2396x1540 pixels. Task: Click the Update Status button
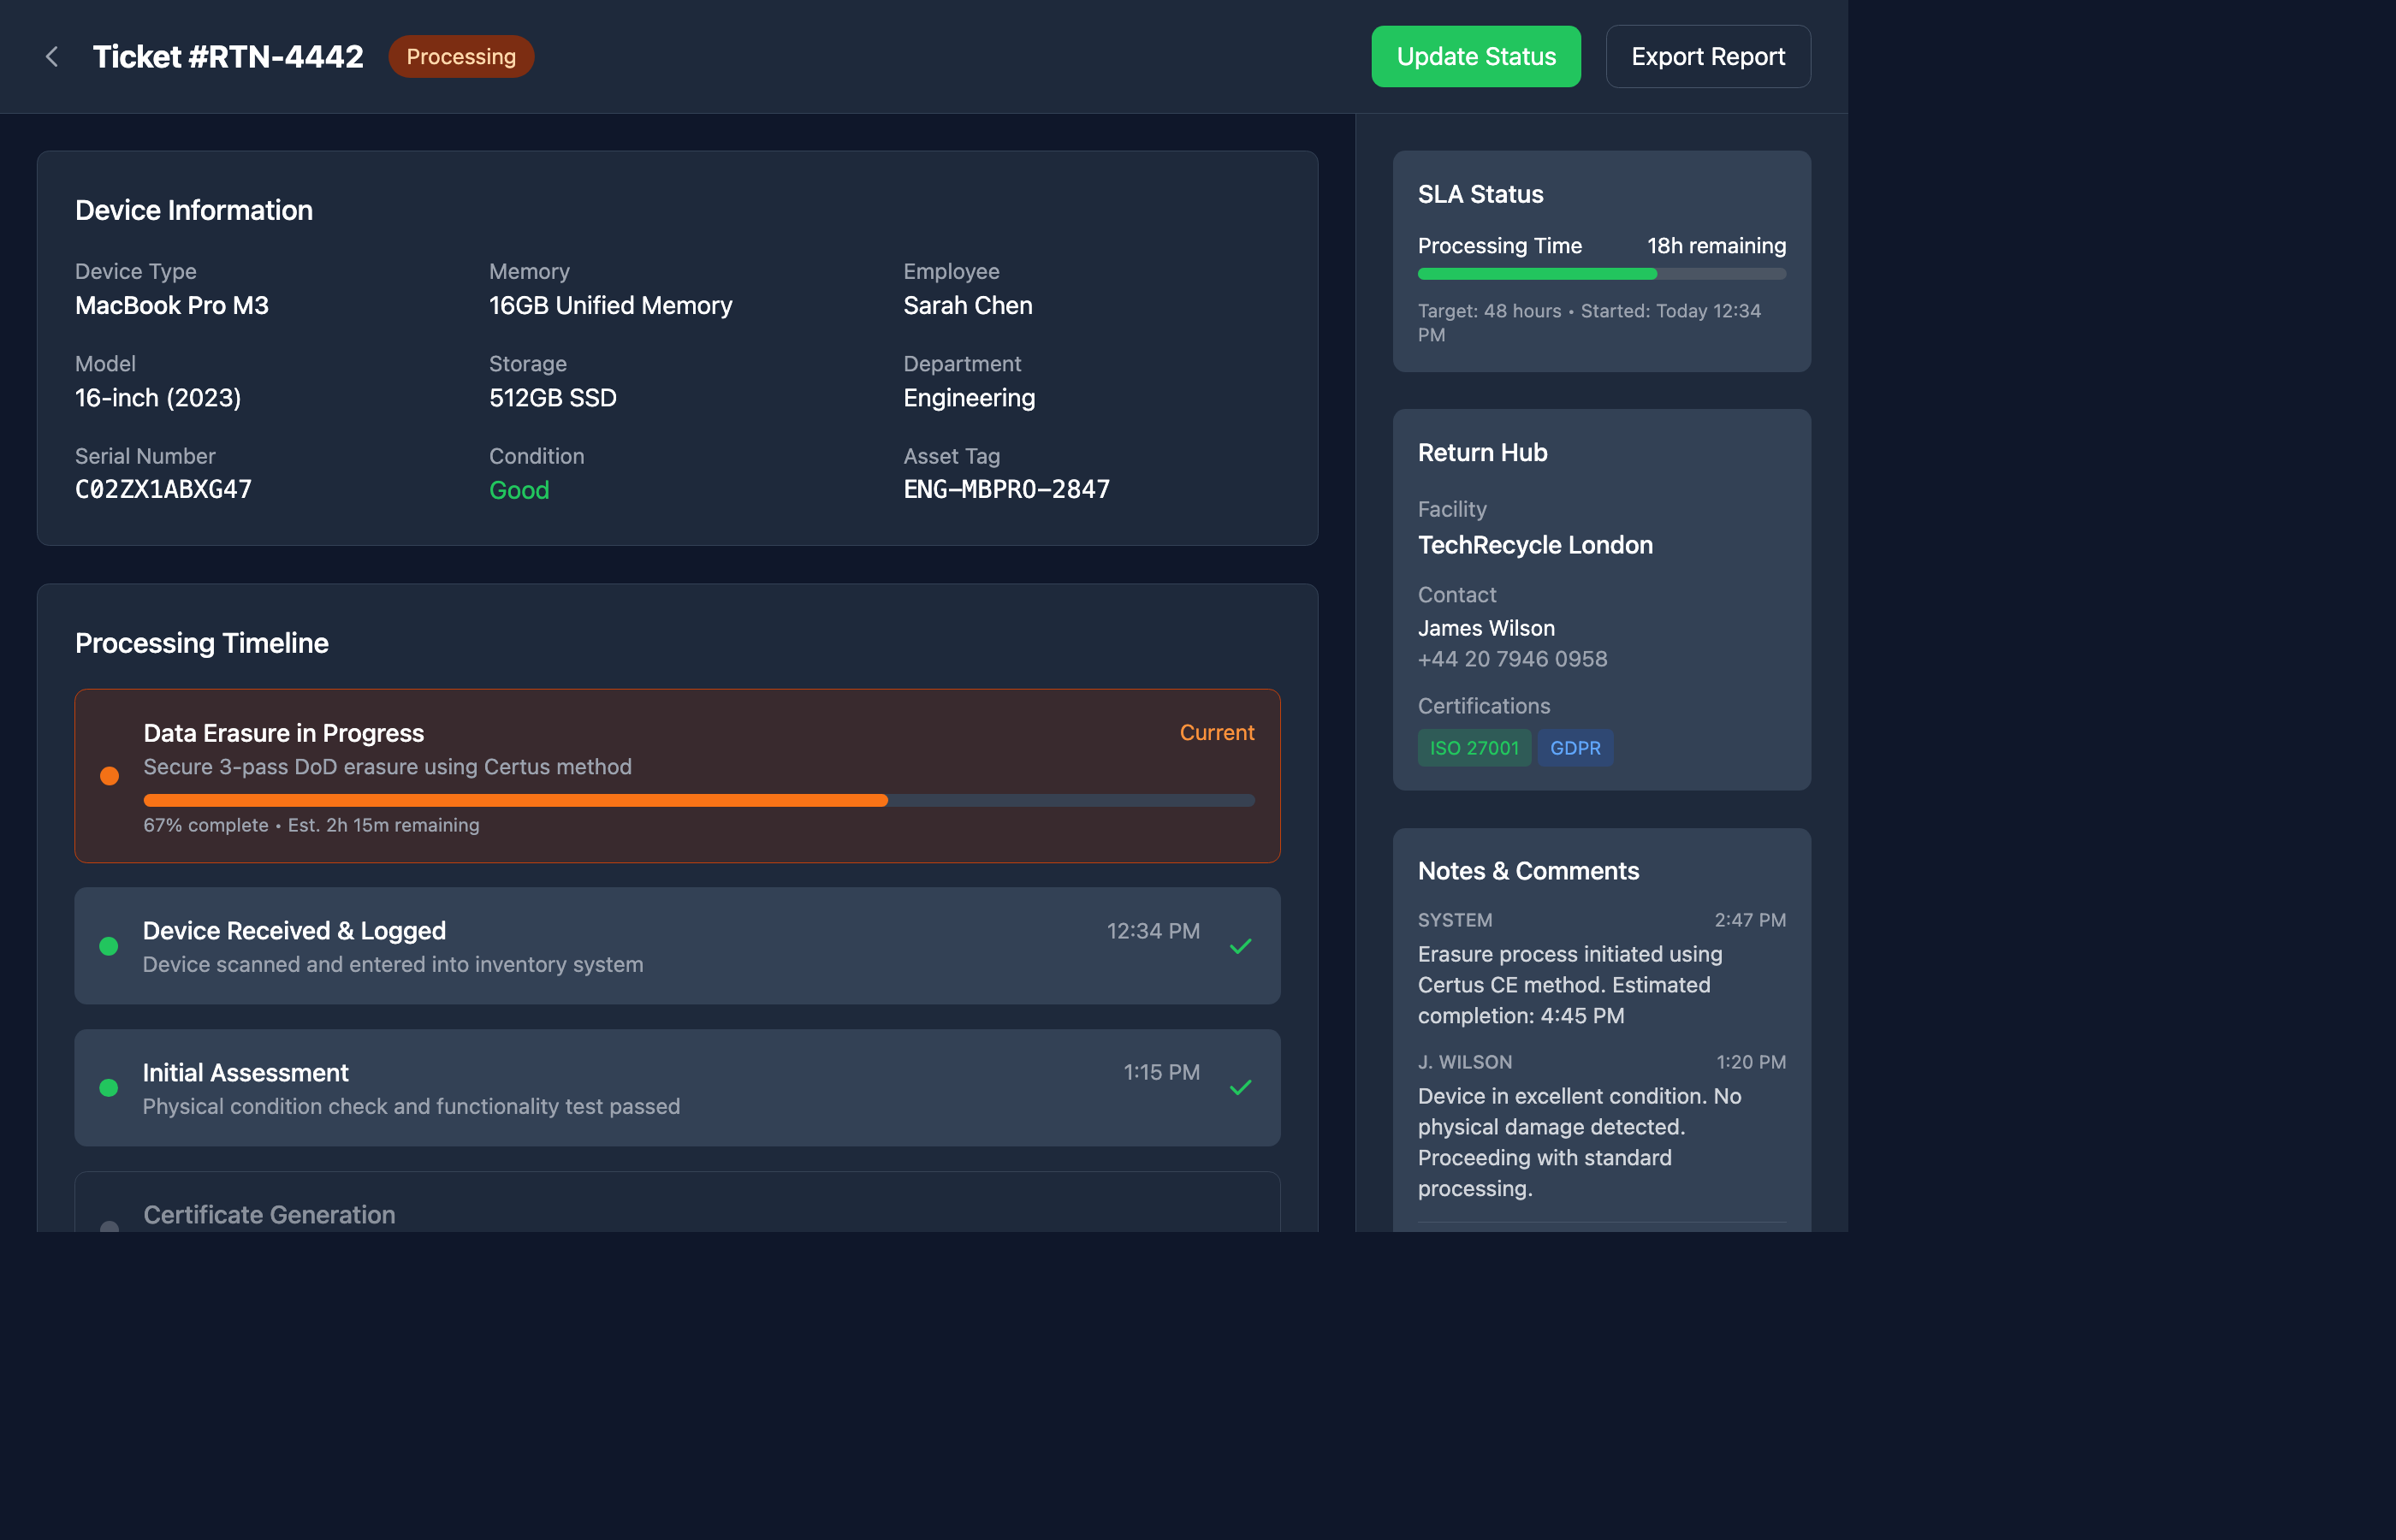pyautogui.click(x=1475, y=56)
